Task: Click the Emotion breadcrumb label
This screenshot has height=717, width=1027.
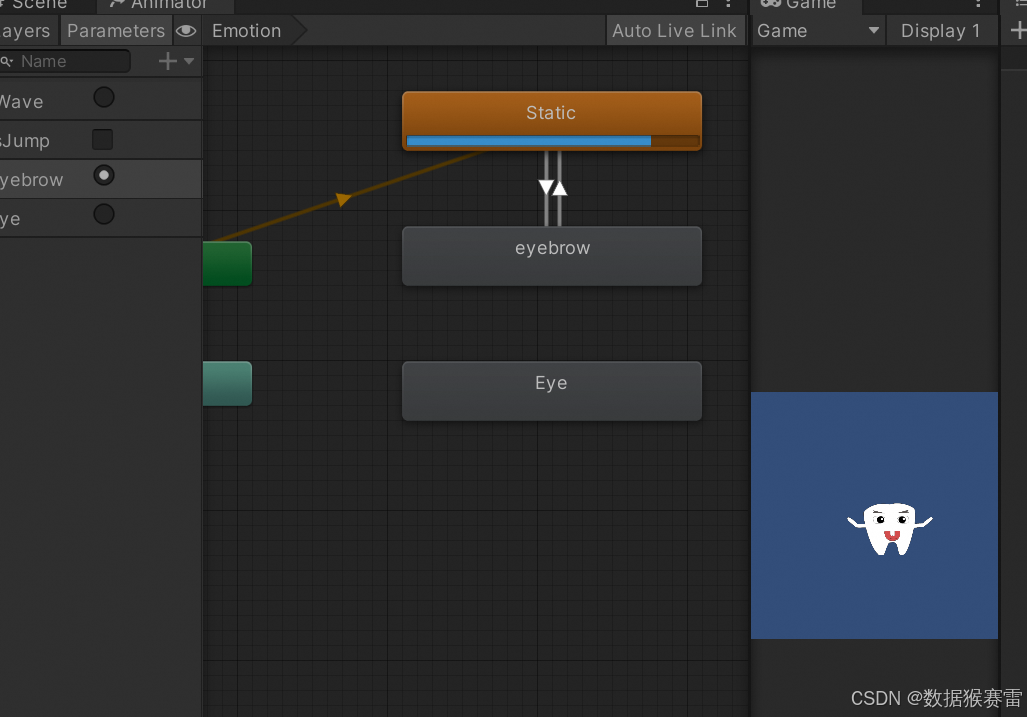Action: pyautogui.click(x=246, y=30)
